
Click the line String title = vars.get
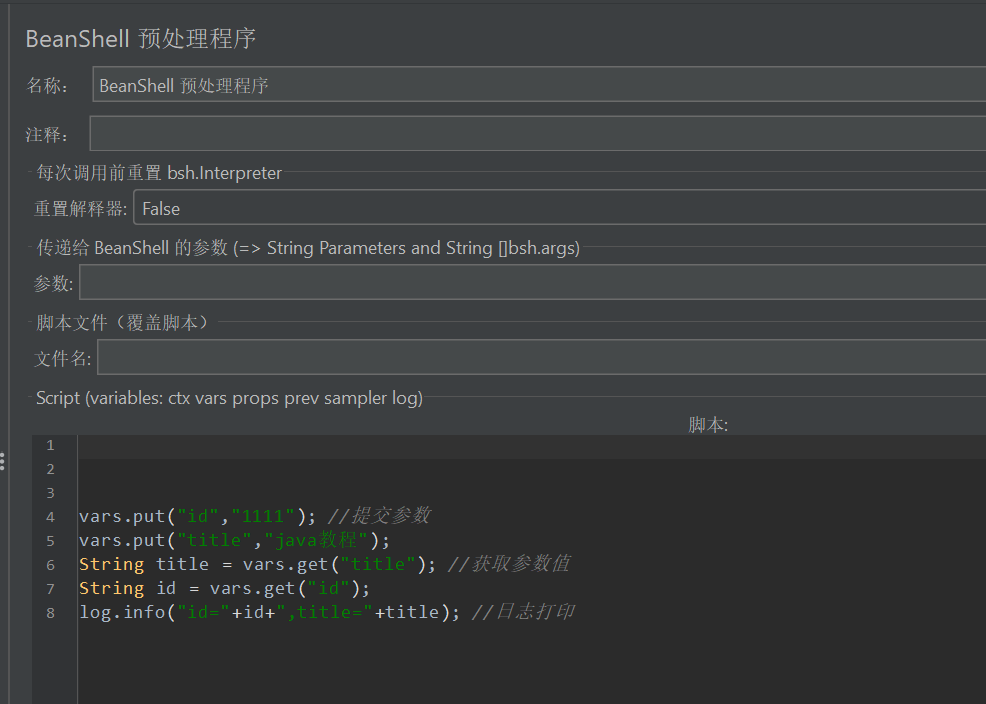coord(257,564)
